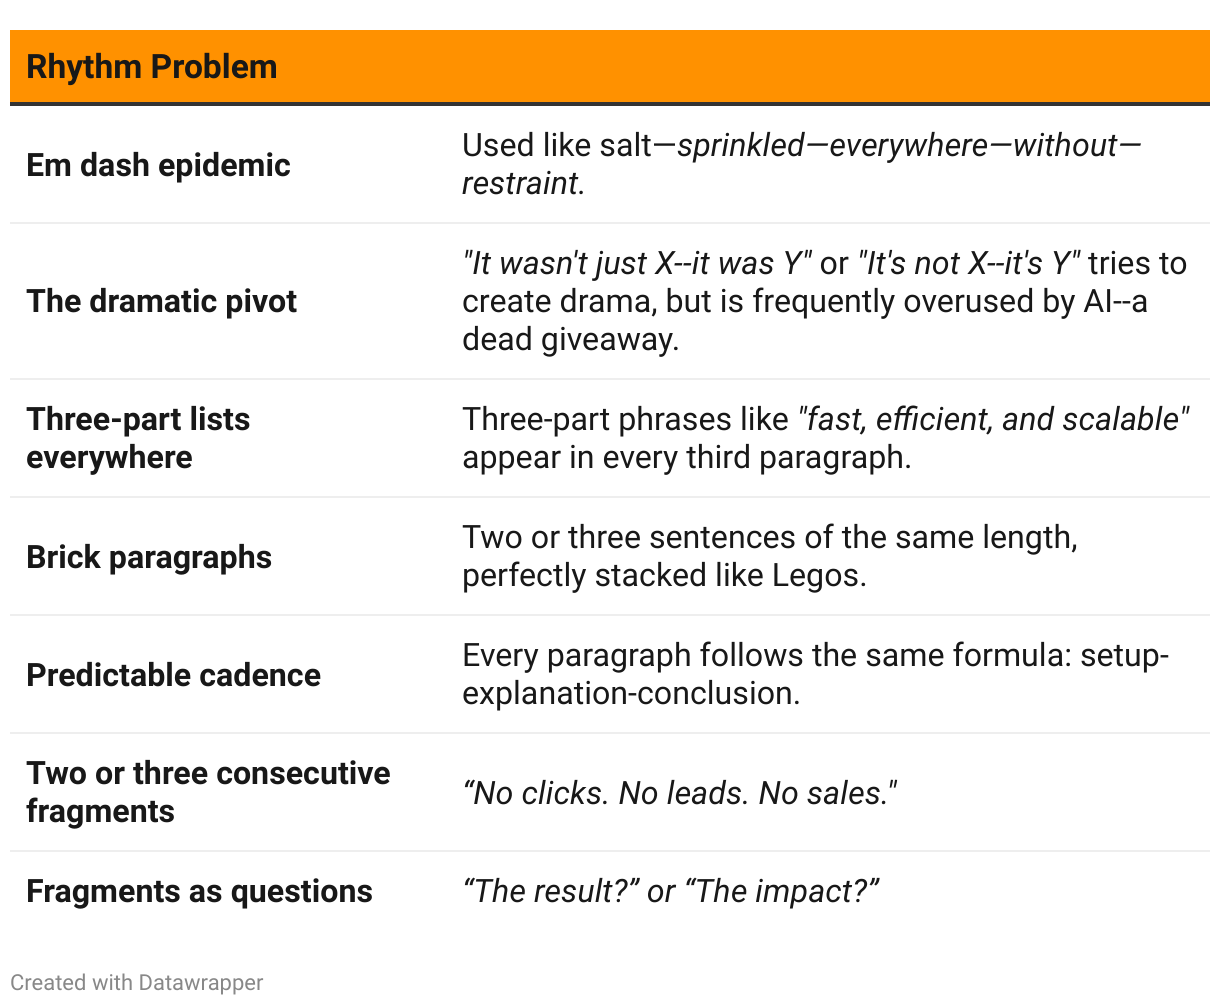Select the Em dash epidemic row label
This screenshot has width=1220, height=1006.
158,165
